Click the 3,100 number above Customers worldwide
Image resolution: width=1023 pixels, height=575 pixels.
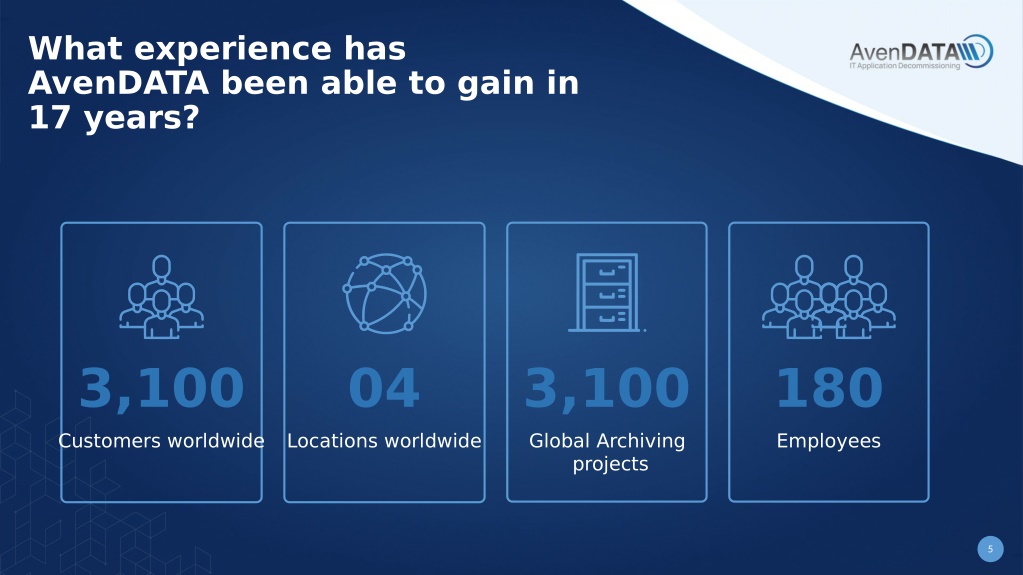(161, 389)
